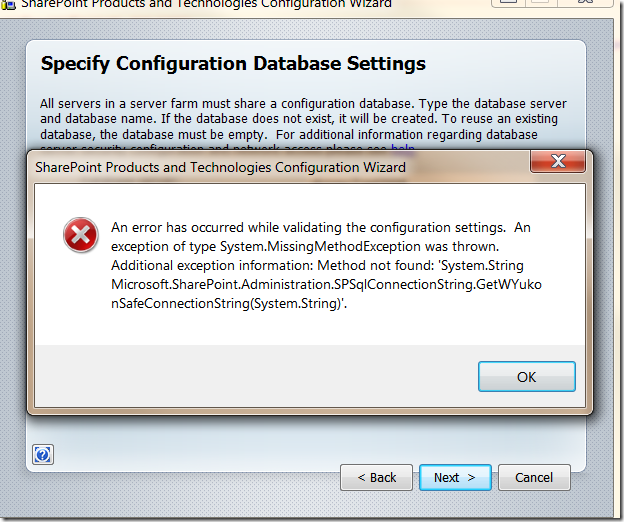Click the red error icon
The image size is (624, 522).
tap(80, 235)
